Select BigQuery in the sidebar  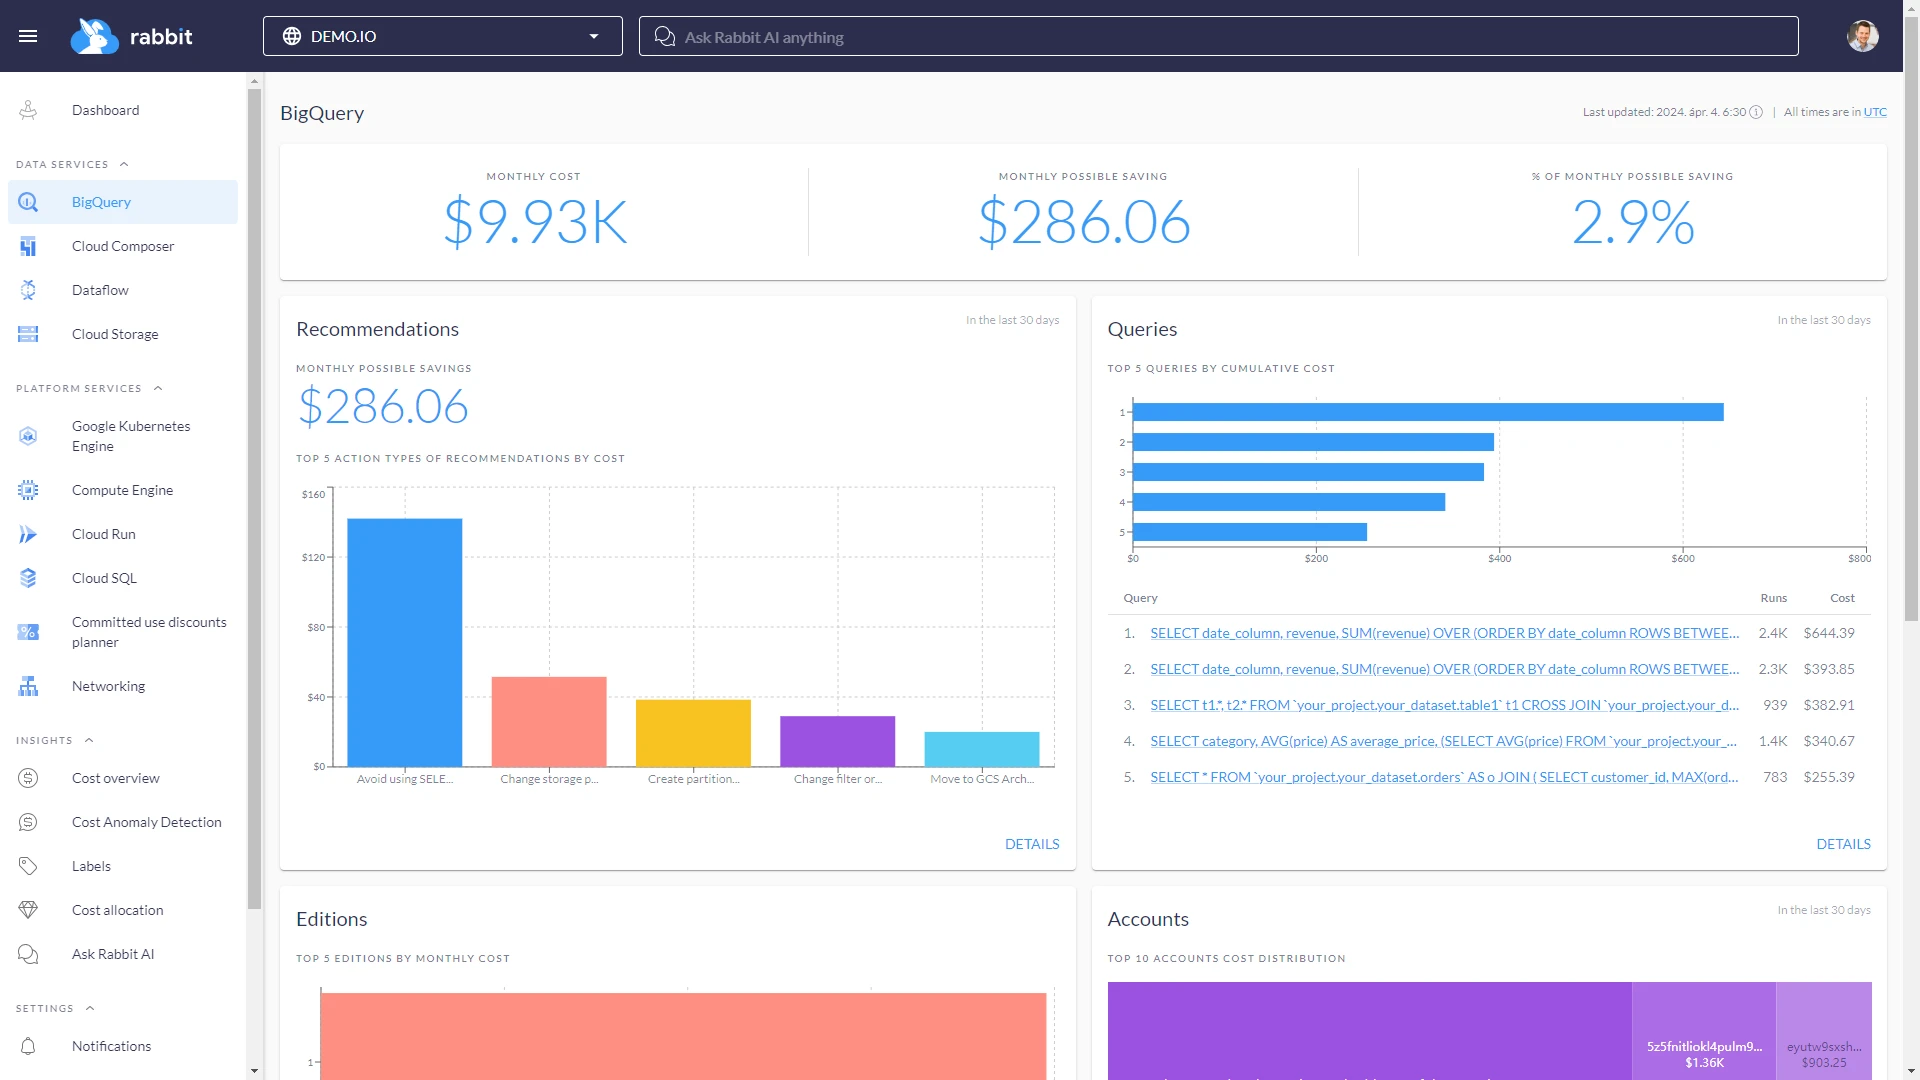click(101, 202)
